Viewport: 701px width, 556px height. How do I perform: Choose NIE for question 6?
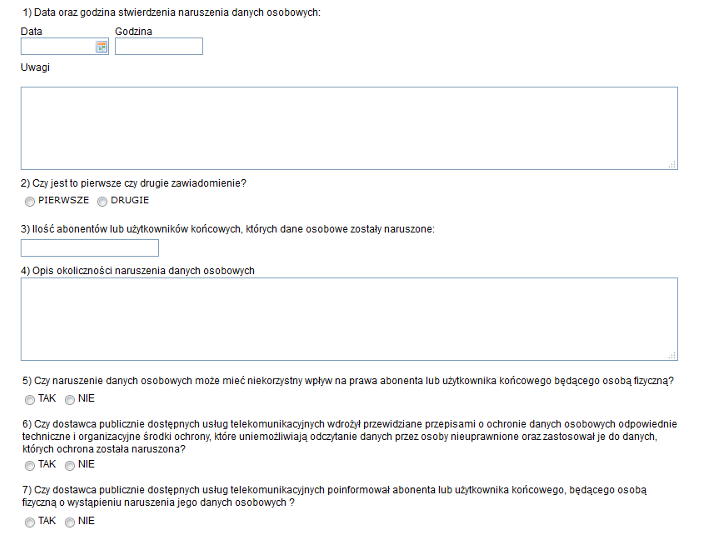(x=70, y=466)
